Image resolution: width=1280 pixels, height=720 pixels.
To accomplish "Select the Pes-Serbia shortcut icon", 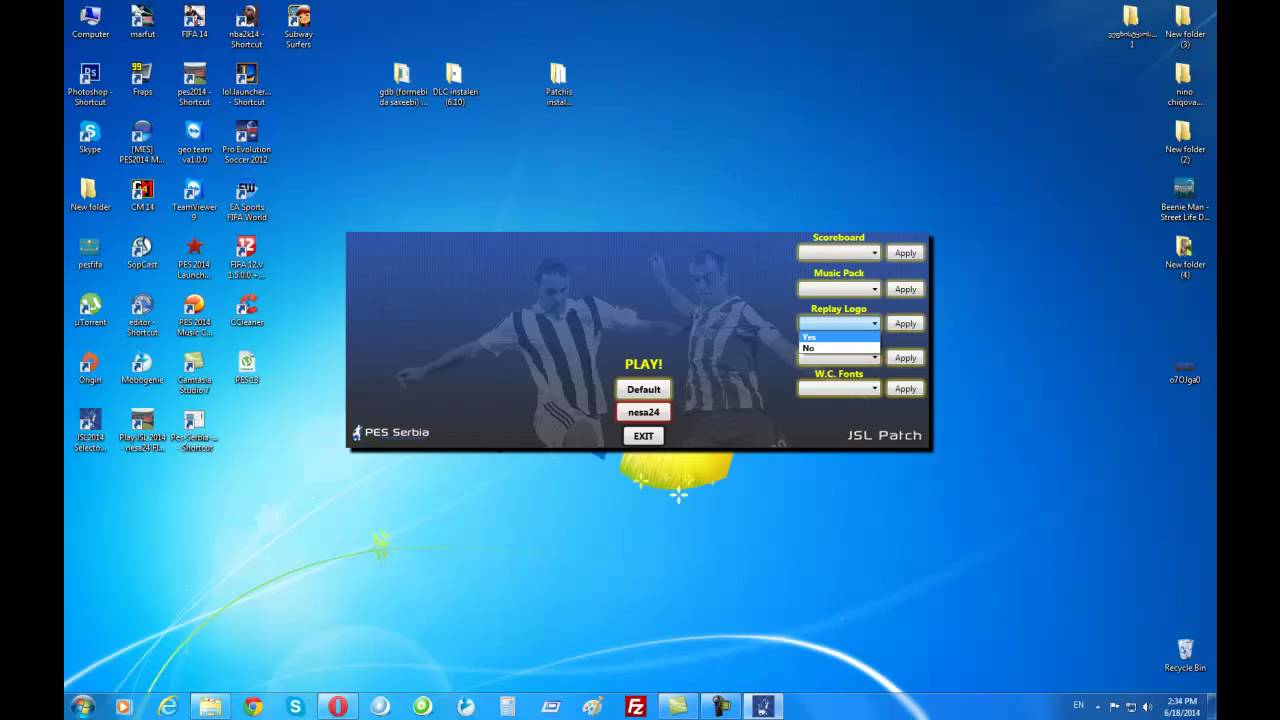I will click(x=194, y=431).
